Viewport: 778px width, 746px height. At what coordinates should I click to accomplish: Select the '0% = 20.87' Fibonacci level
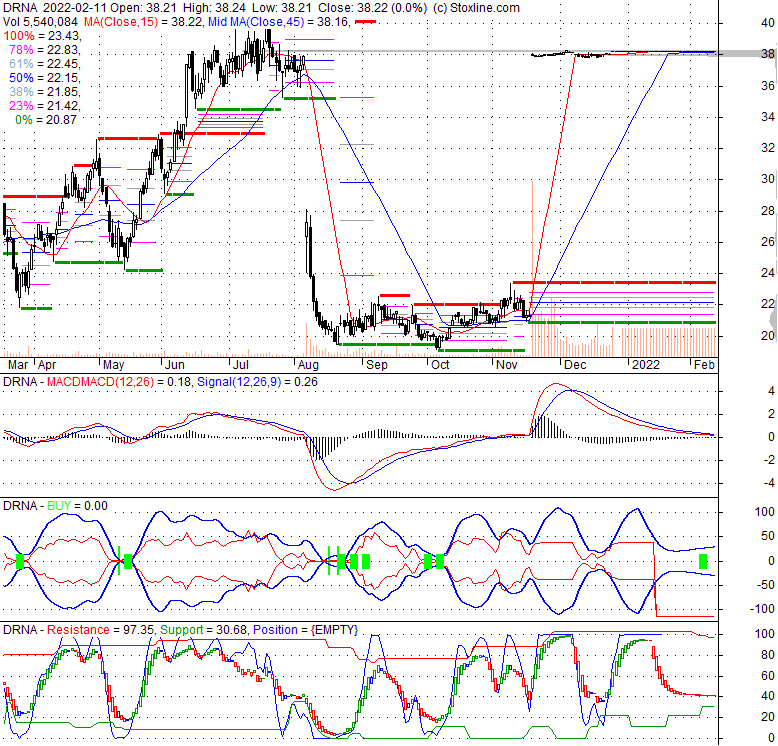click(46, 120)
